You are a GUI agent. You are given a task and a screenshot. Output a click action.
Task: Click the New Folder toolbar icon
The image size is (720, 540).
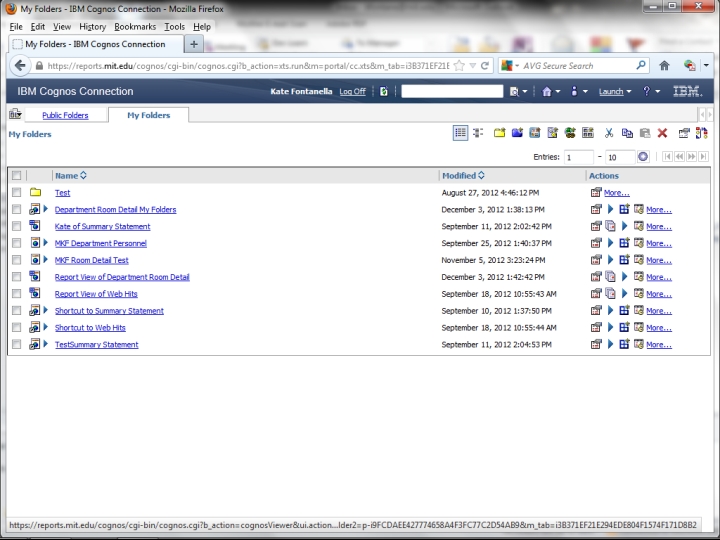coord(500,133)
